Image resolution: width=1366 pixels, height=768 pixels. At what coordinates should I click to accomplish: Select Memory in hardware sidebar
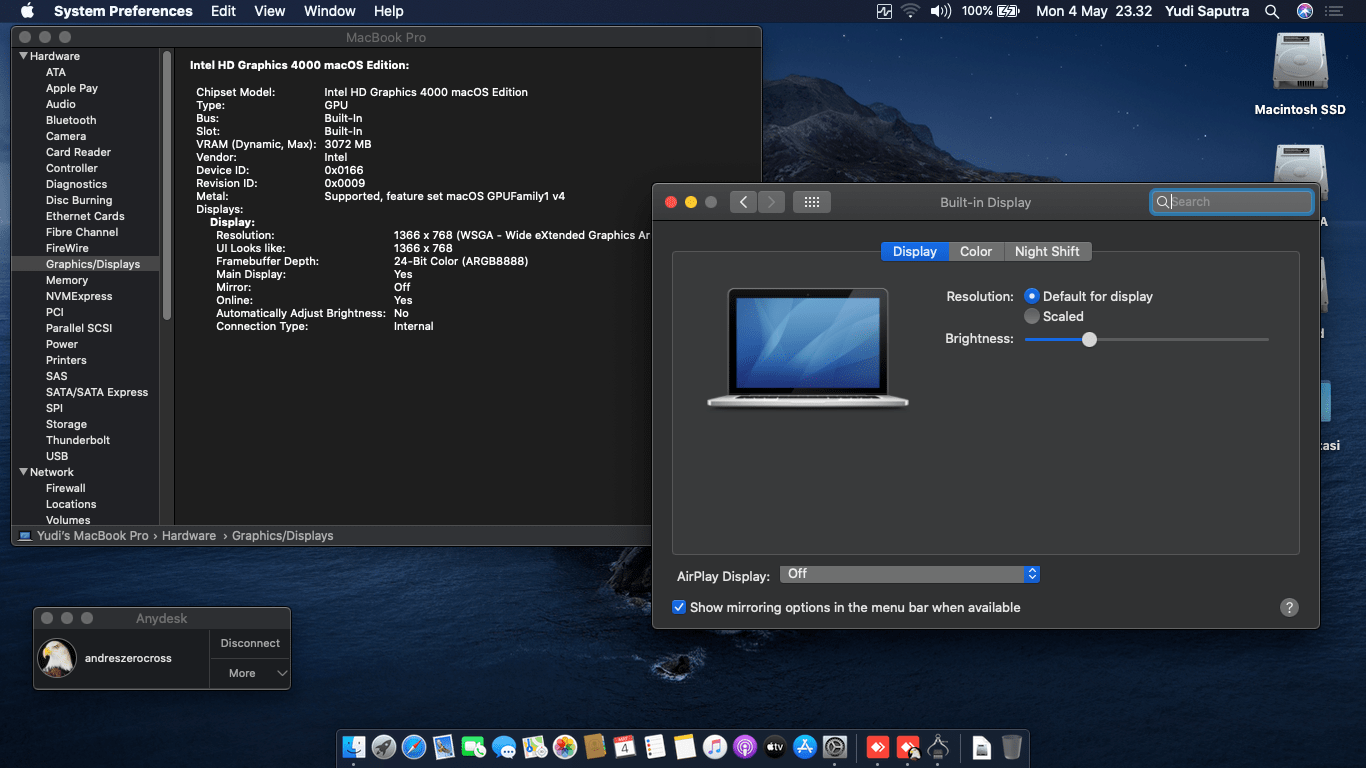pyautogui.click(x=67, y=280)
